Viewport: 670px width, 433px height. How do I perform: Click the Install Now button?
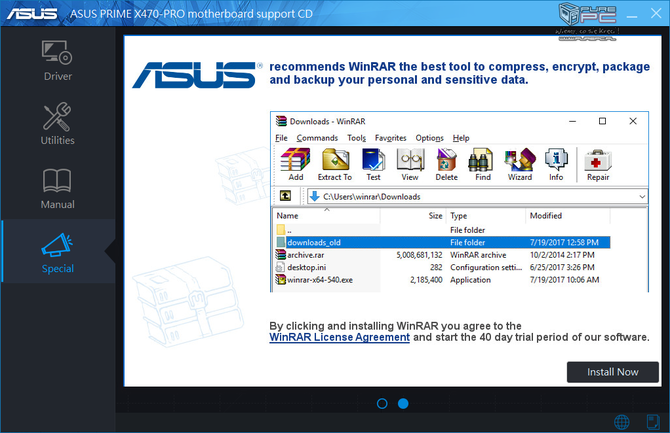click(612, 372)
